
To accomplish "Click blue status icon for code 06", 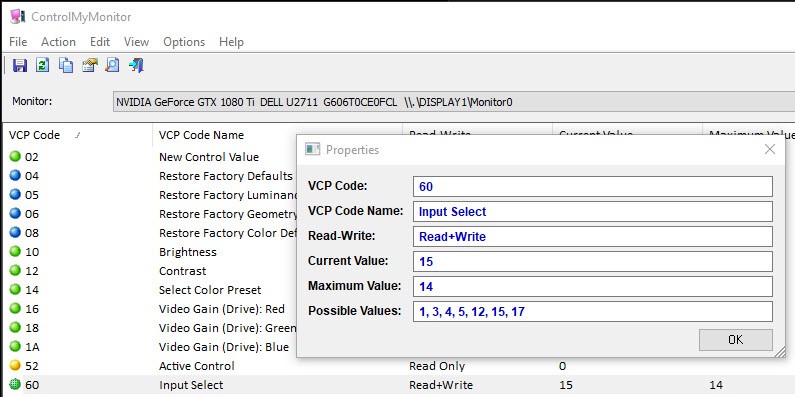I will (15, 213).
